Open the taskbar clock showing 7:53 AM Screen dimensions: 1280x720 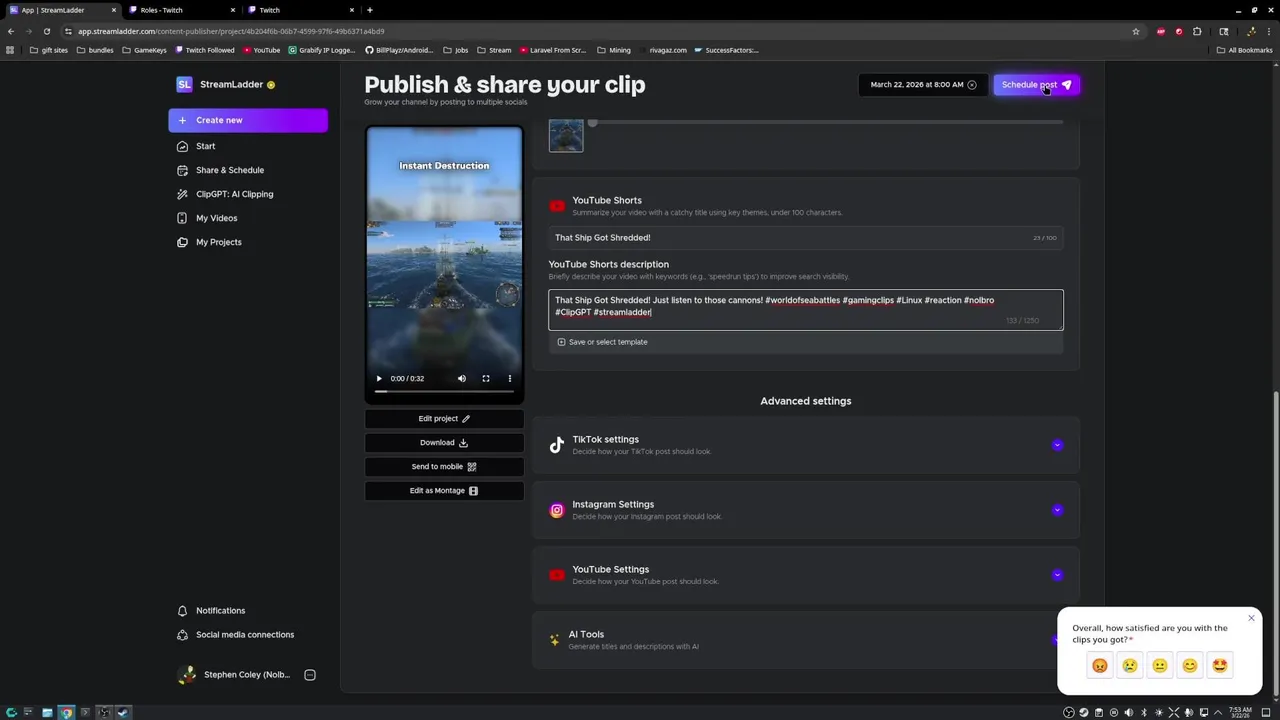pyautogui.click(x=1241, y=712)
